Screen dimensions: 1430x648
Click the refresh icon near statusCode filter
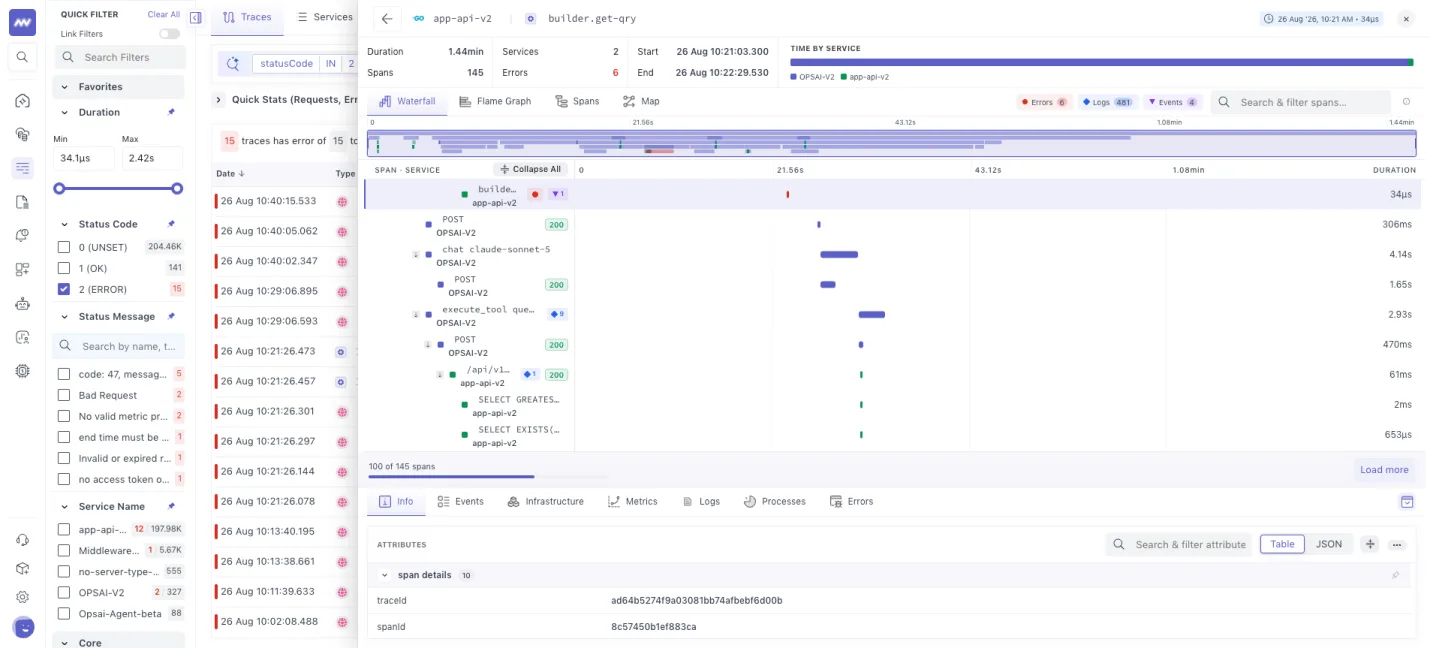pos(233,63)
